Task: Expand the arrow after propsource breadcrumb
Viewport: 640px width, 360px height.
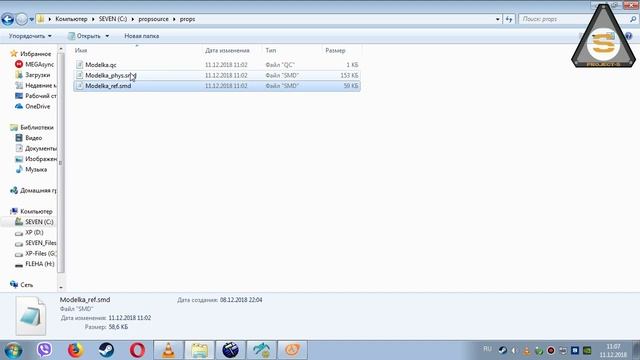Action: coord(174,19)
